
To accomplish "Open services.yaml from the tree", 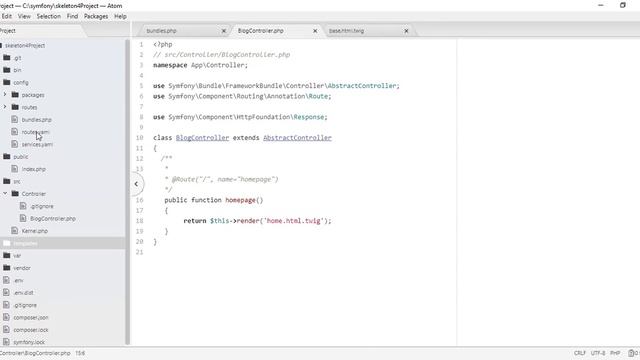I will point(37,144).
